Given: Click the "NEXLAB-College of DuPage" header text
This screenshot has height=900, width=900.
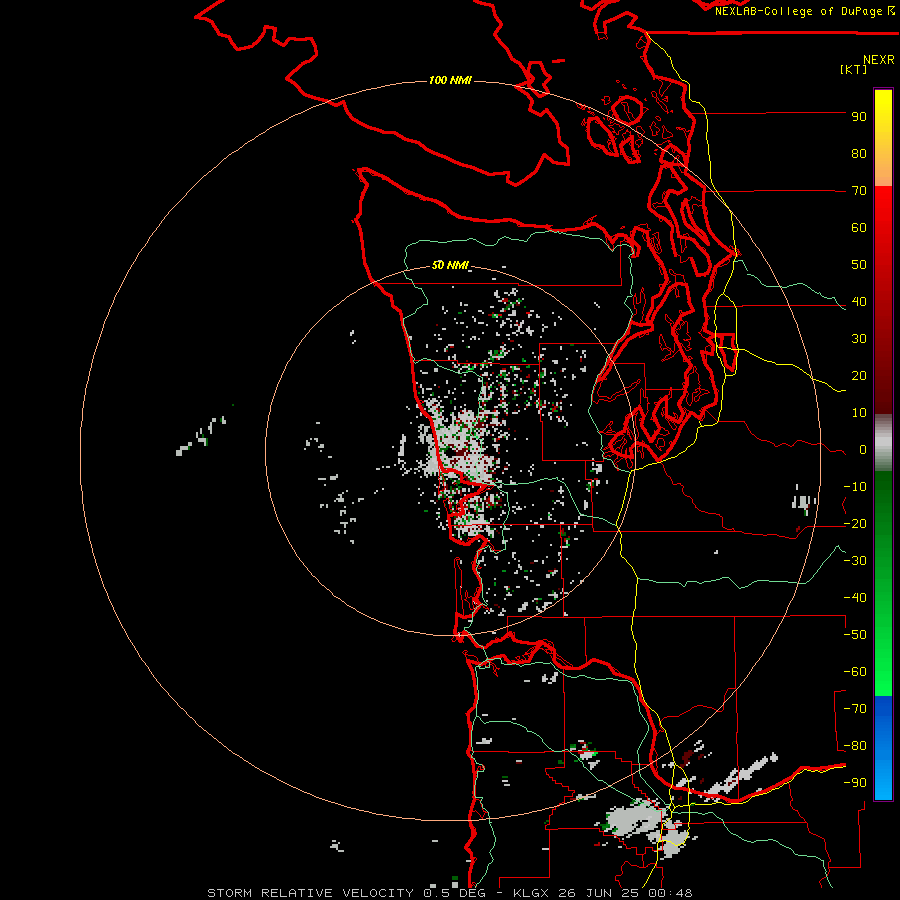Looking at the screenshot, I should (801, 11).
